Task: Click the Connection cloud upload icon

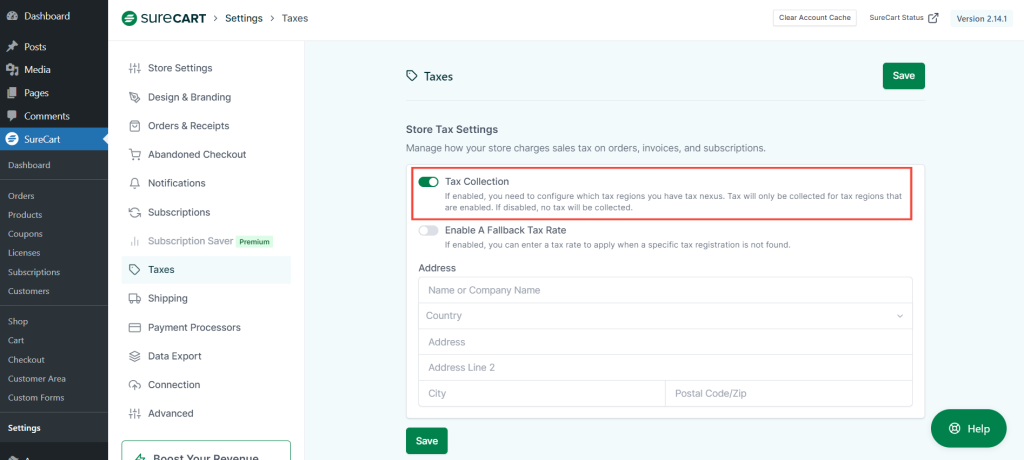Action: point(135,385)
